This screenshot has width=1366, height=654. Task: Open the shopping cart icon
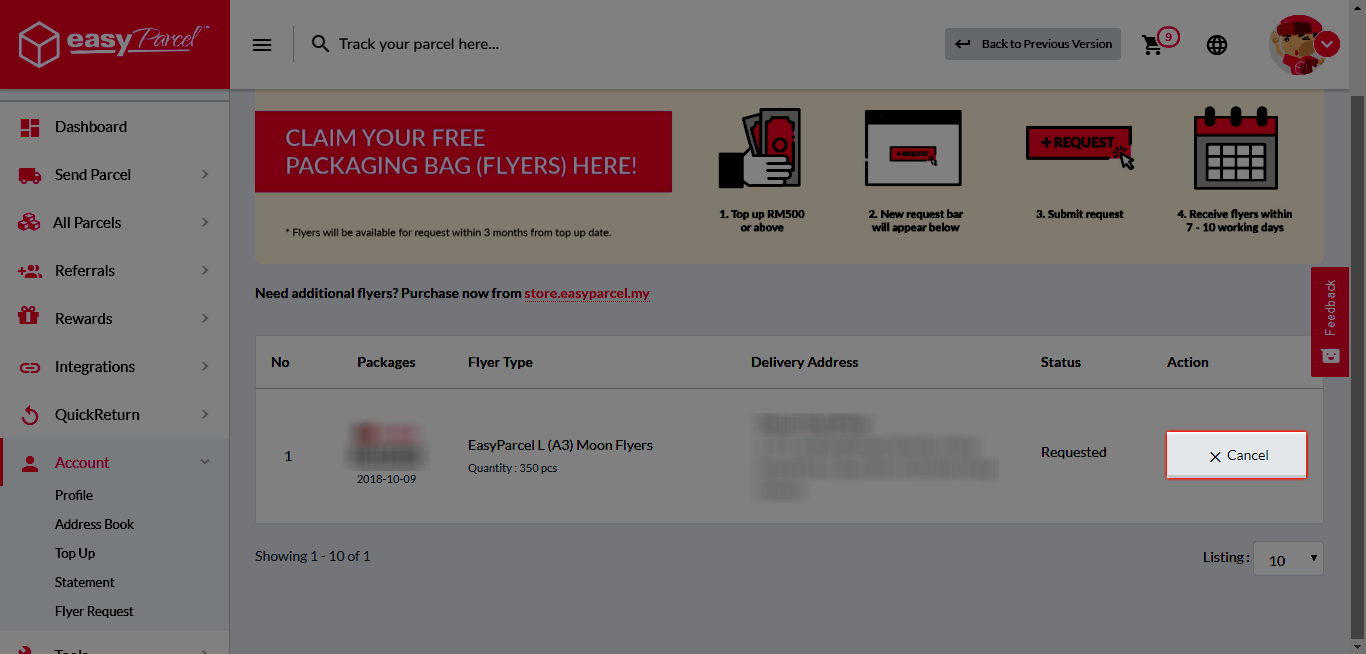click(1153, 45)
